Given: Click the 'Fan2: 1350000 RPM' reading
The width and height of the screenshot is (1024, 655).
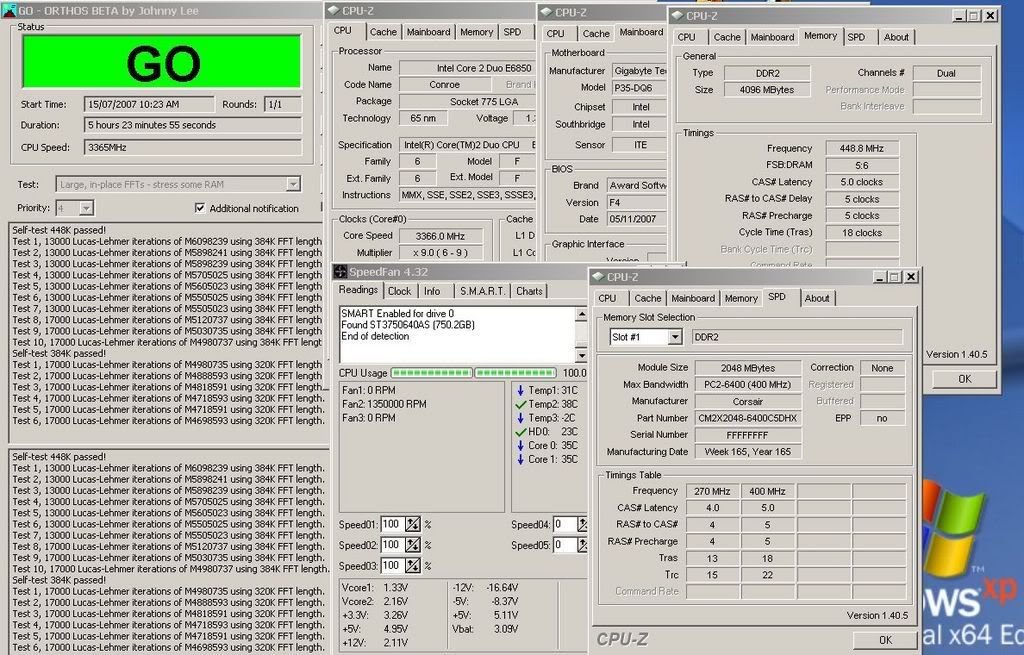Looking at the screenshot, I should tap(384, 404).
